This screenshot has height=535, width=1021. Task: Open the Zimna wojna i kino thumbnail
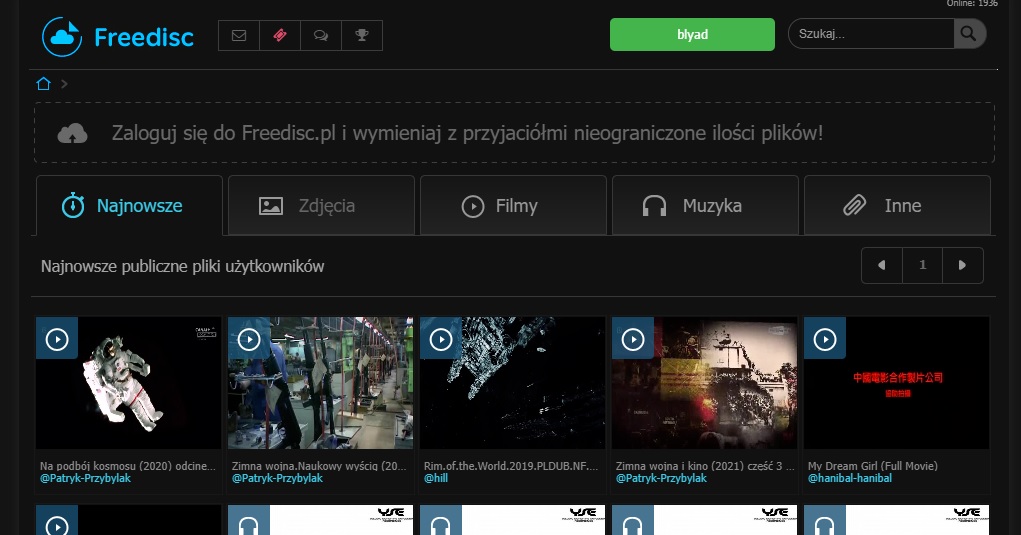[x=705, y=383]
